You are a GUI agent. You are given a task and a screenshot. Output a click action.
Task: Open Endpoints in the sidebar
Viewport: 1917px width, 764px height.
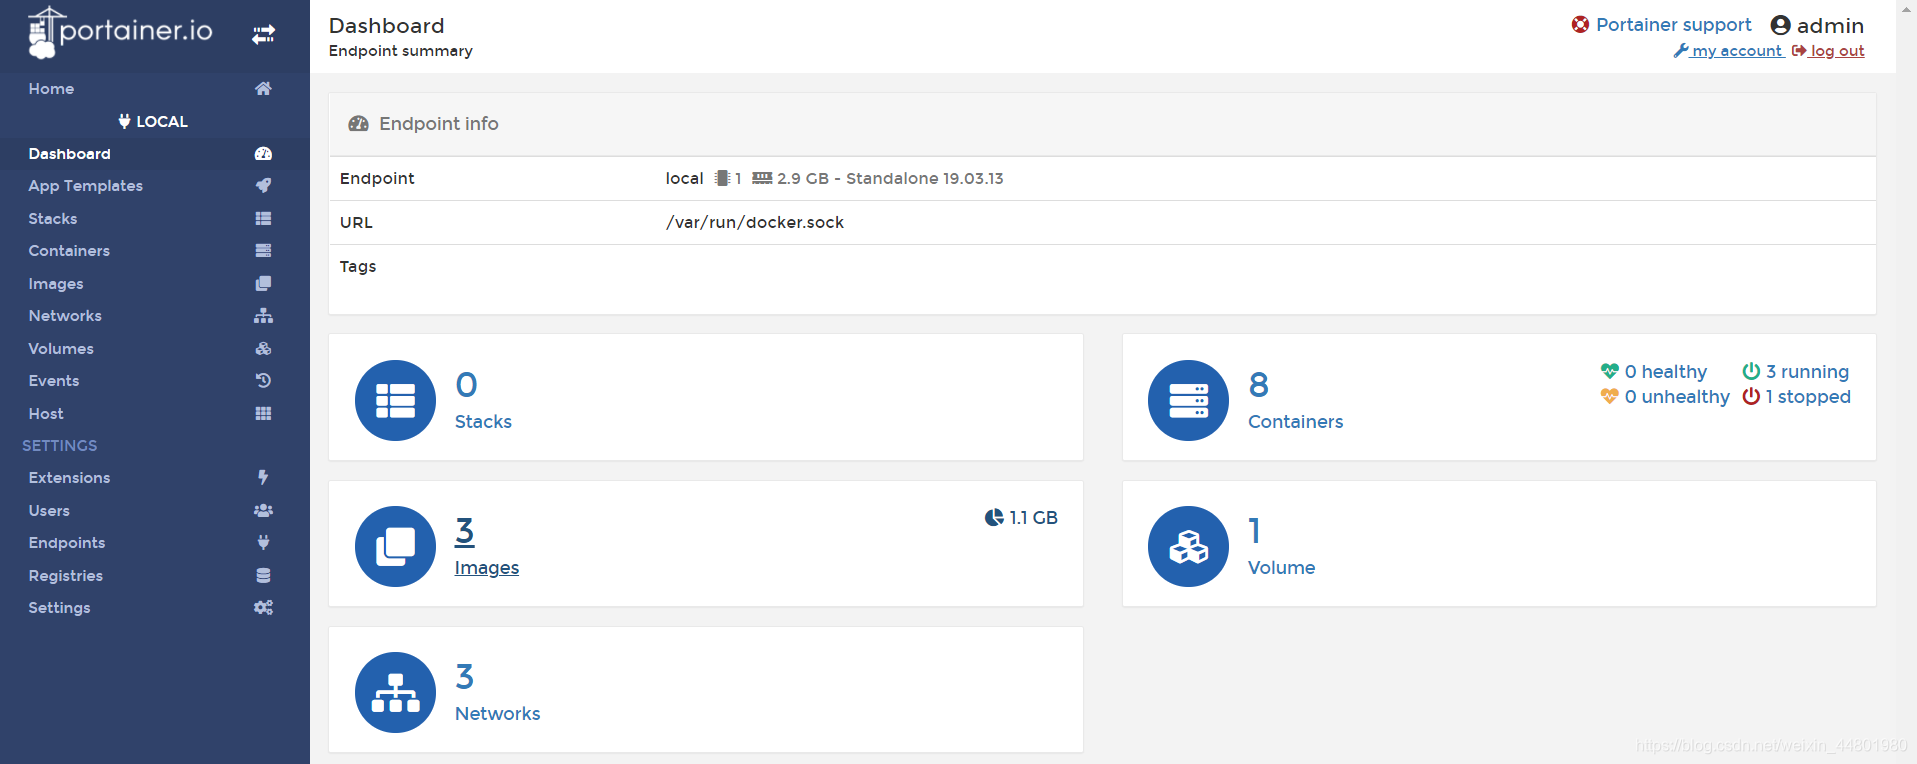click(67, 543)
